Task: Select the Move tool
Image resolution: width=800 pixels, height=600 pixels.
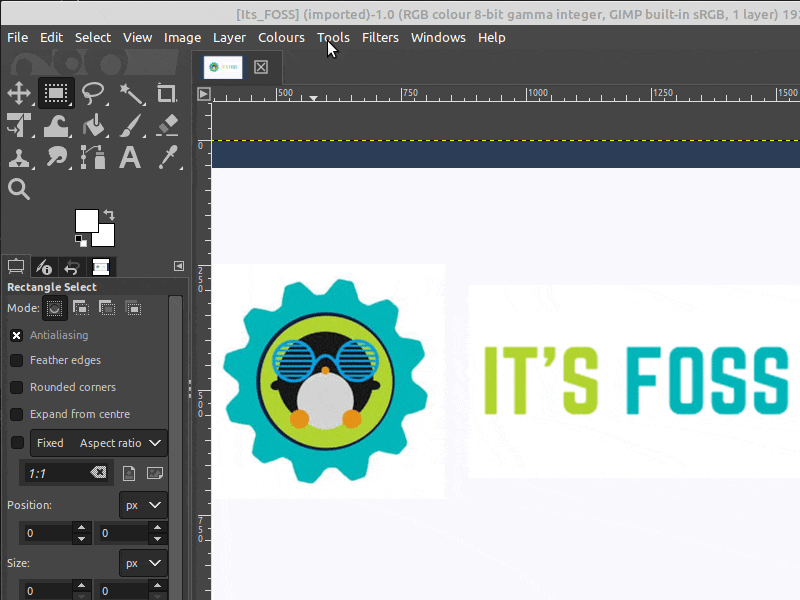Action: [18, 94]
